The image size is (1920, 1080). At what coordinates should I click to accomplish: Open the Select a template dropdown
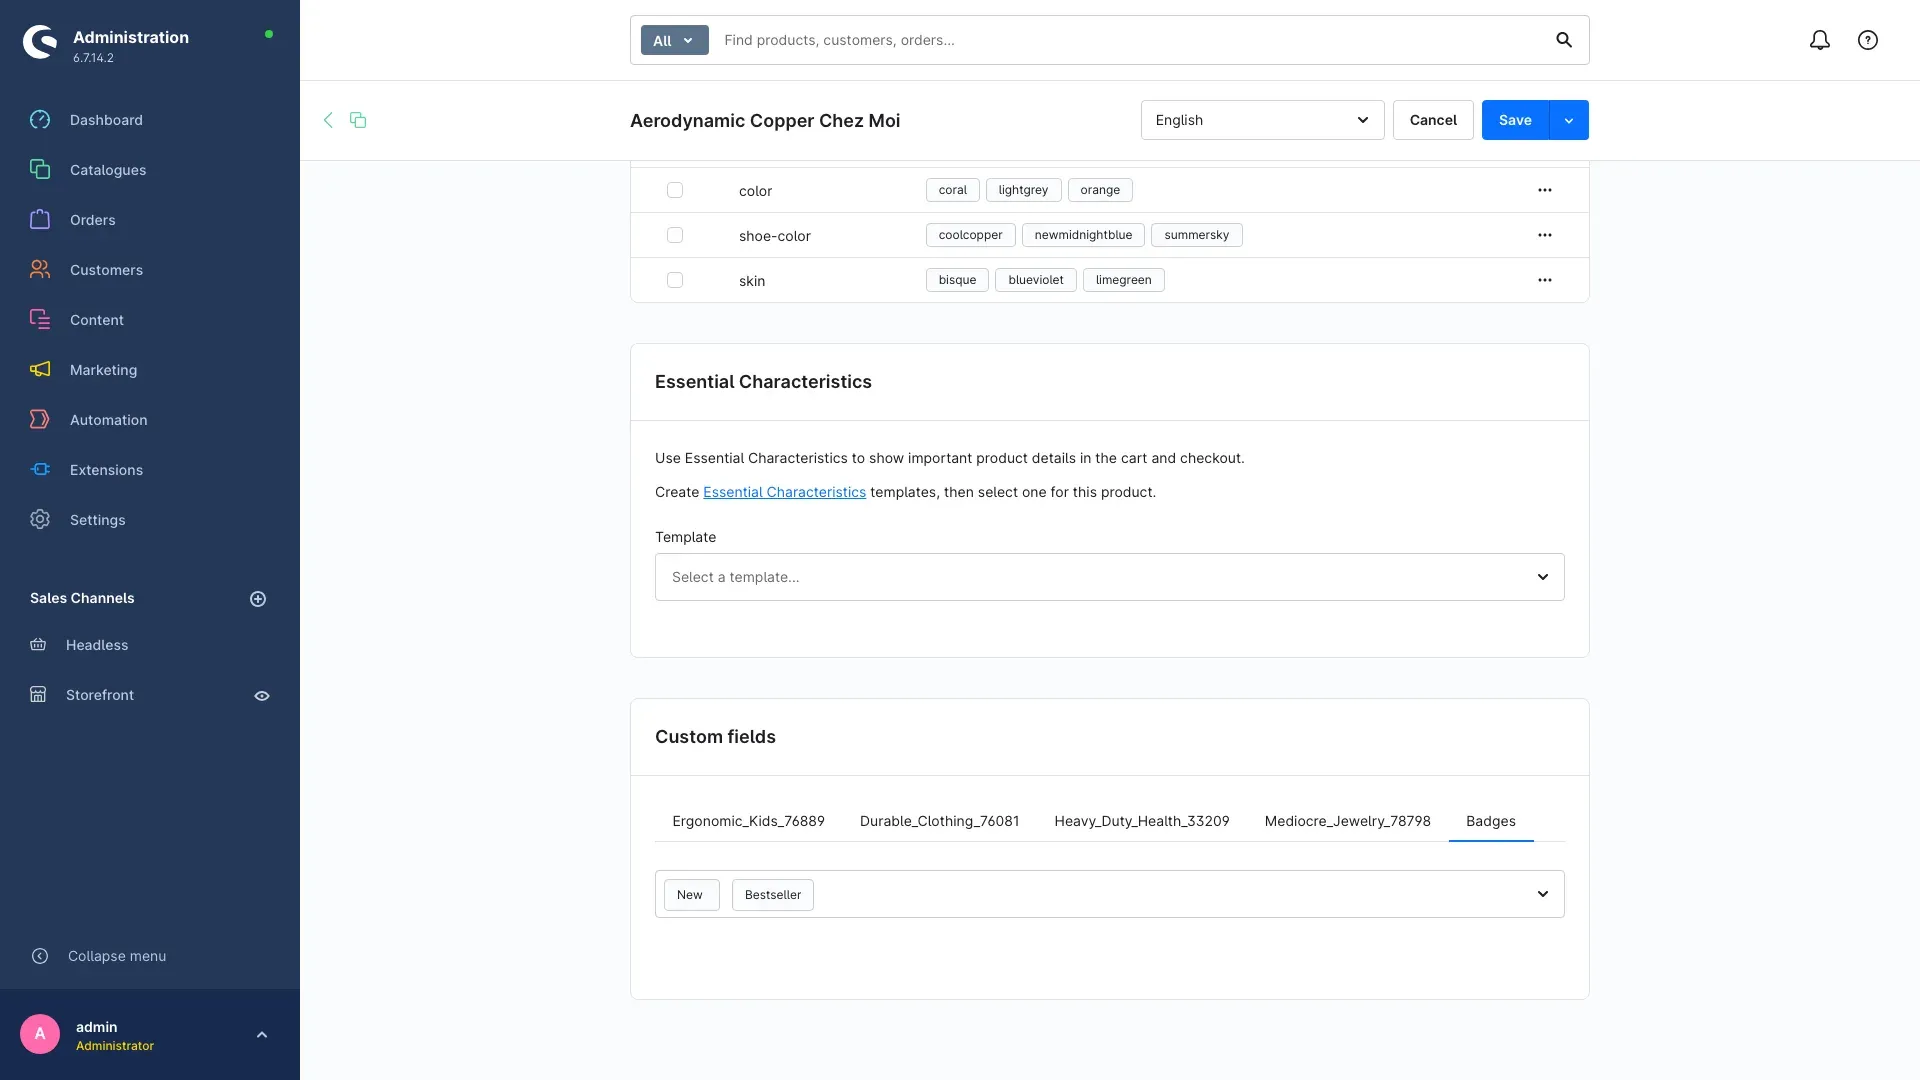click(x=1110, y=577)
